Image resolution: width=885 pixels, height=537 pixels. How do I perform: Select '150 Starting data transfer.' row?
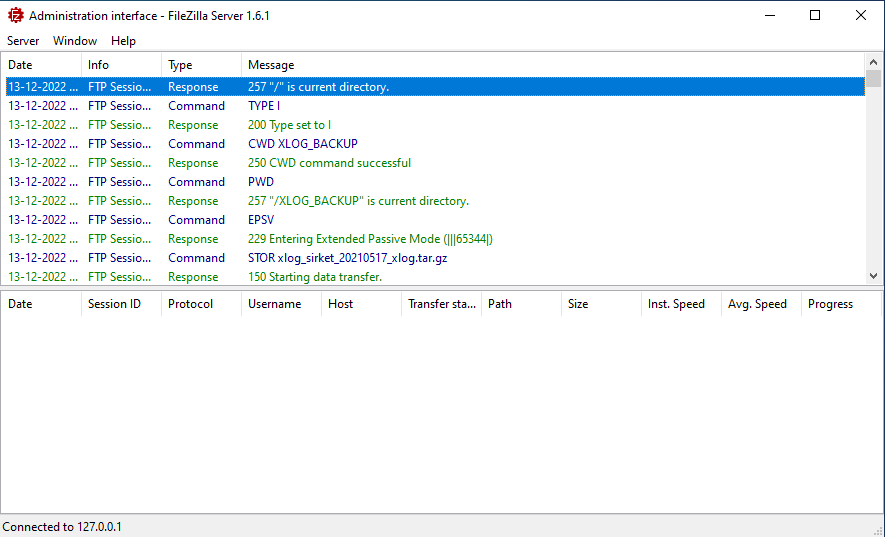point(435,277)
